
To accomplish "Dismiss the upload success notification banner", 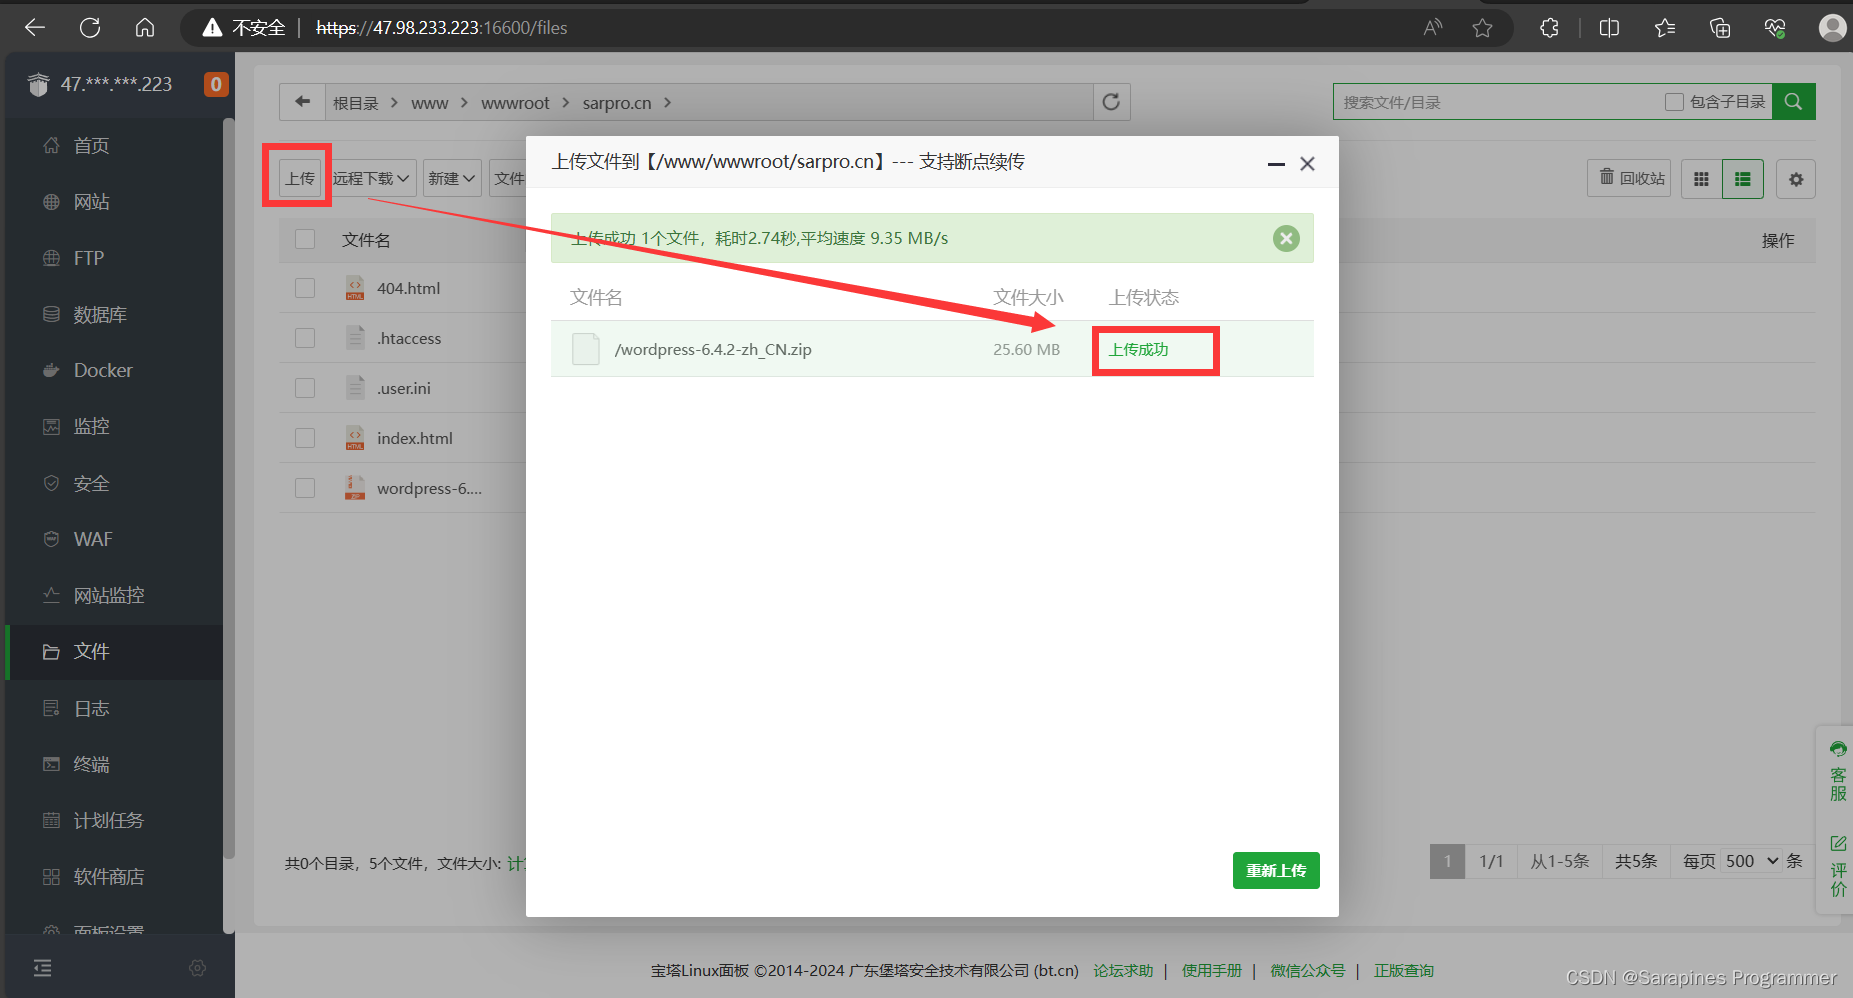I will [x=1286, y=238].
